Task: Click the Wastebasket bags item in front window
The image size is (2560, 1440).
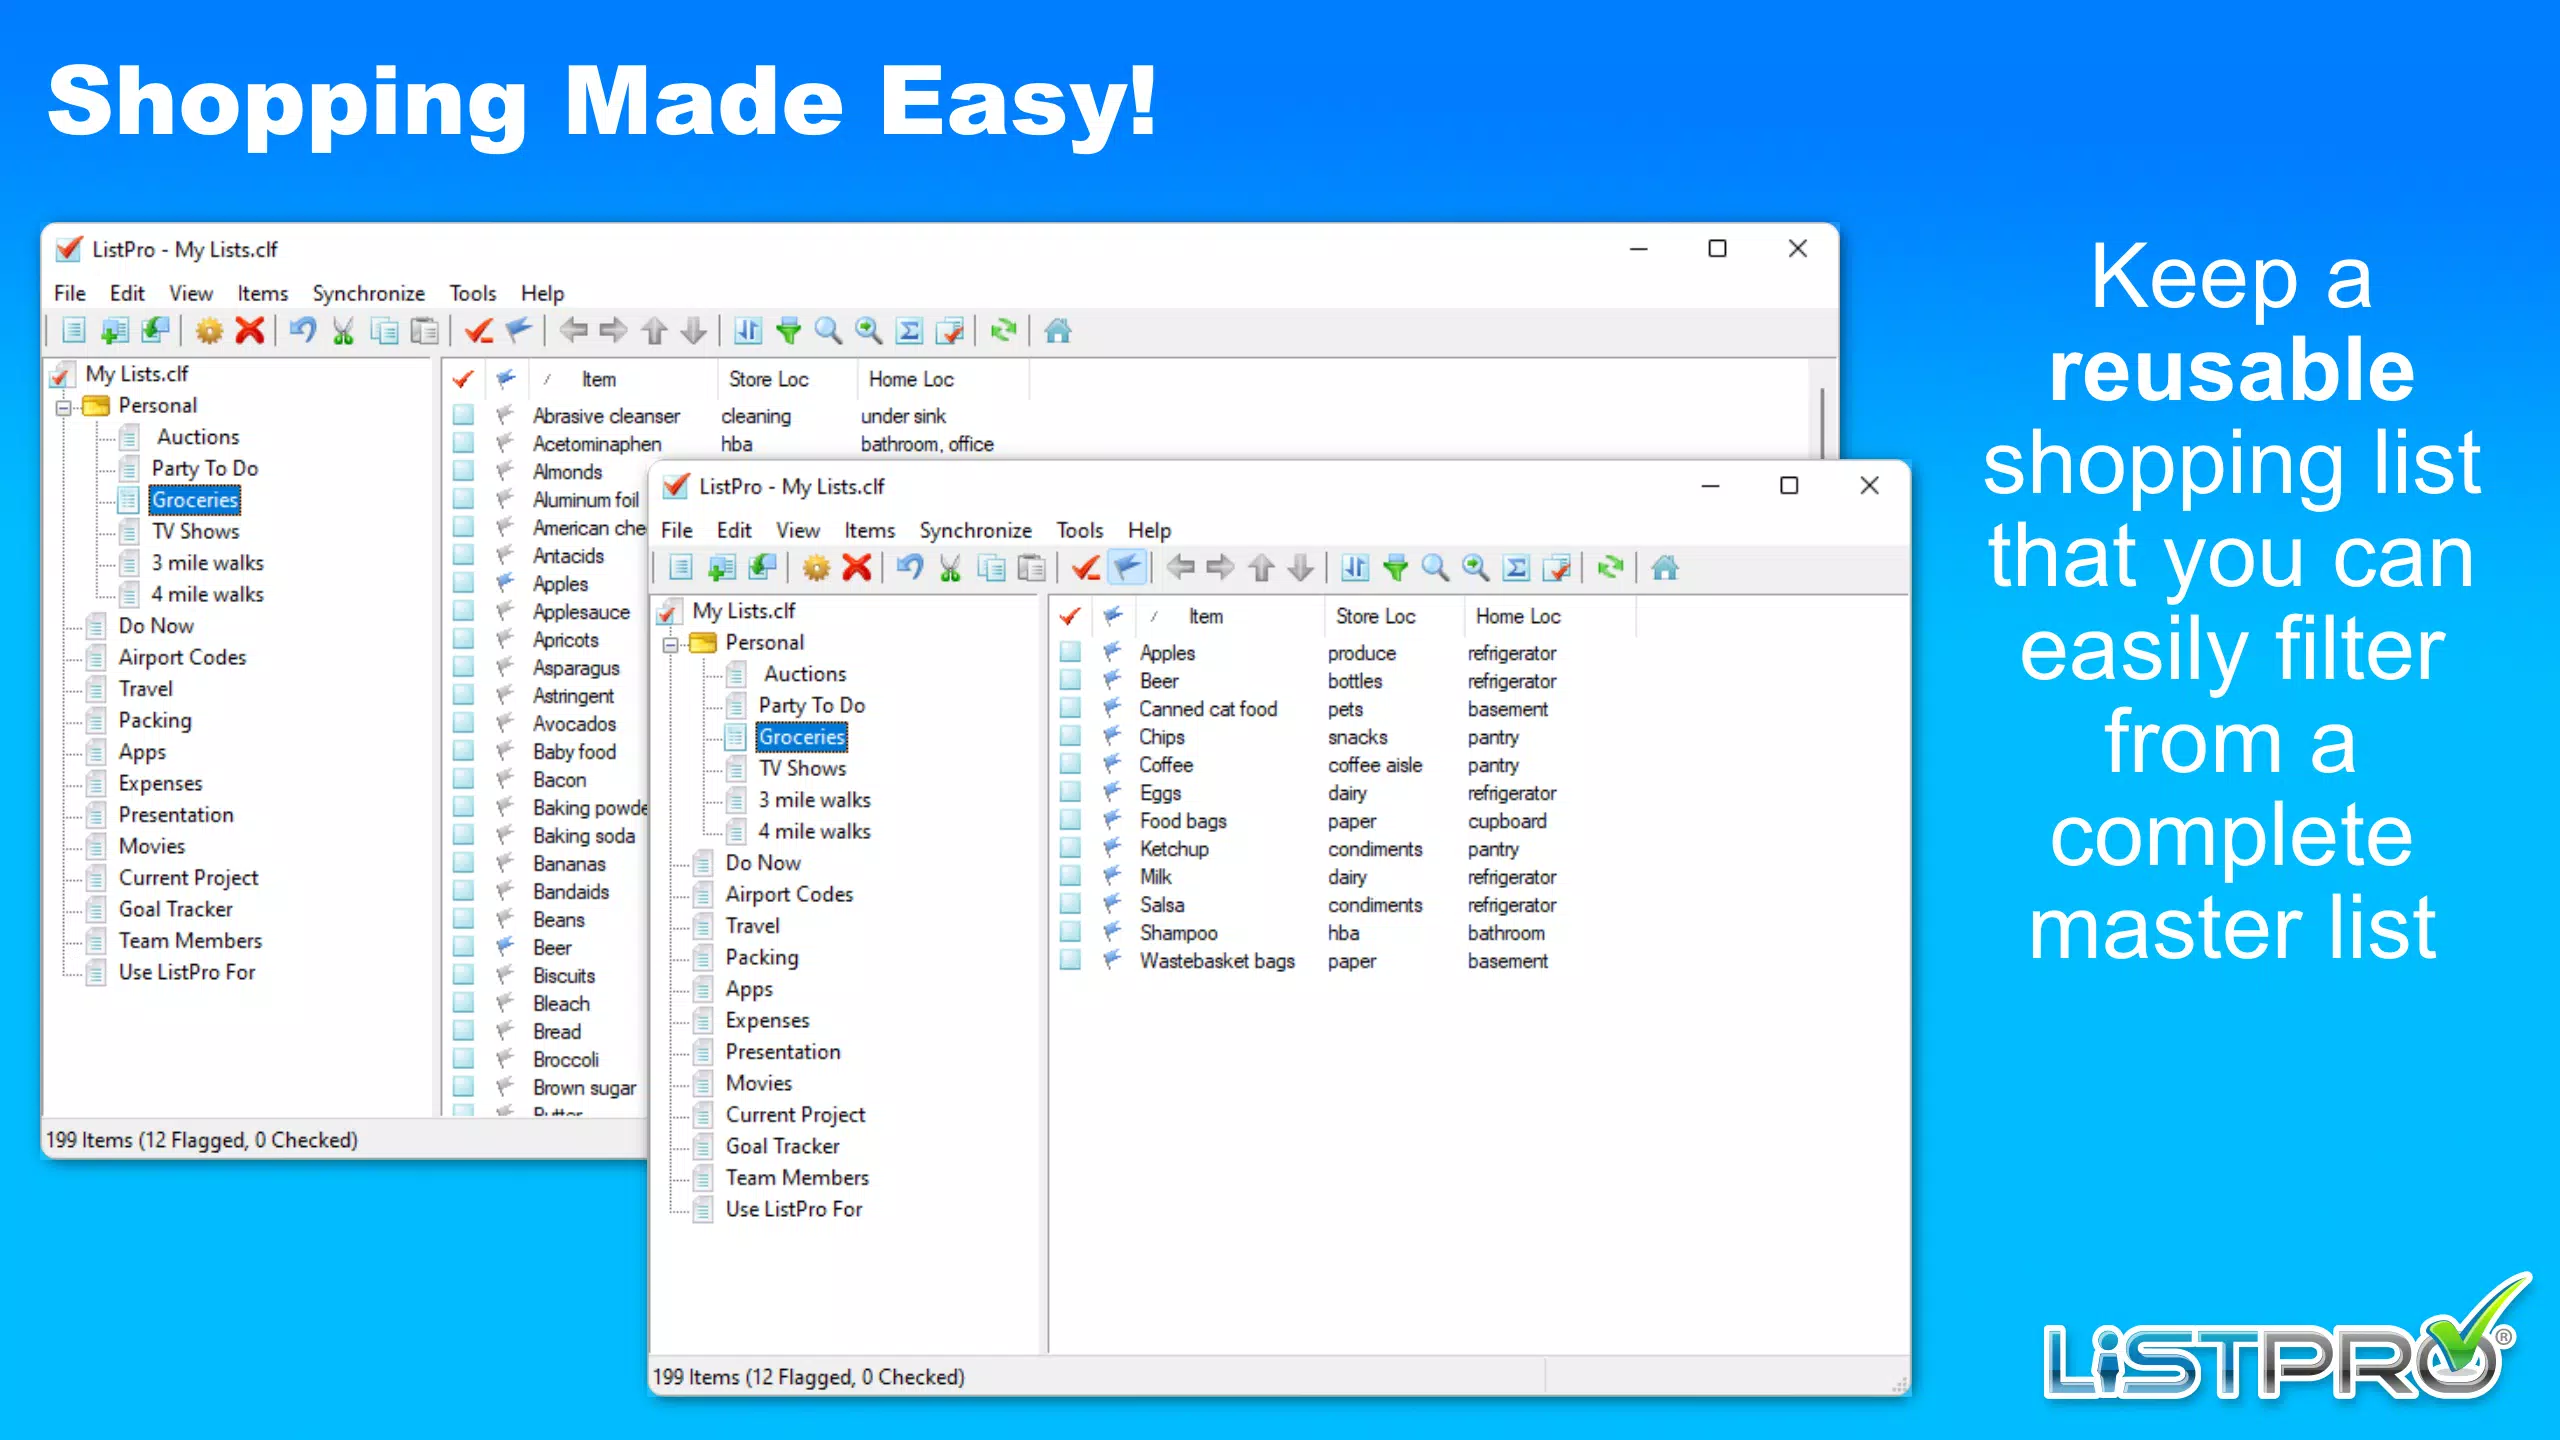Action: click(x=1217, y=961)
